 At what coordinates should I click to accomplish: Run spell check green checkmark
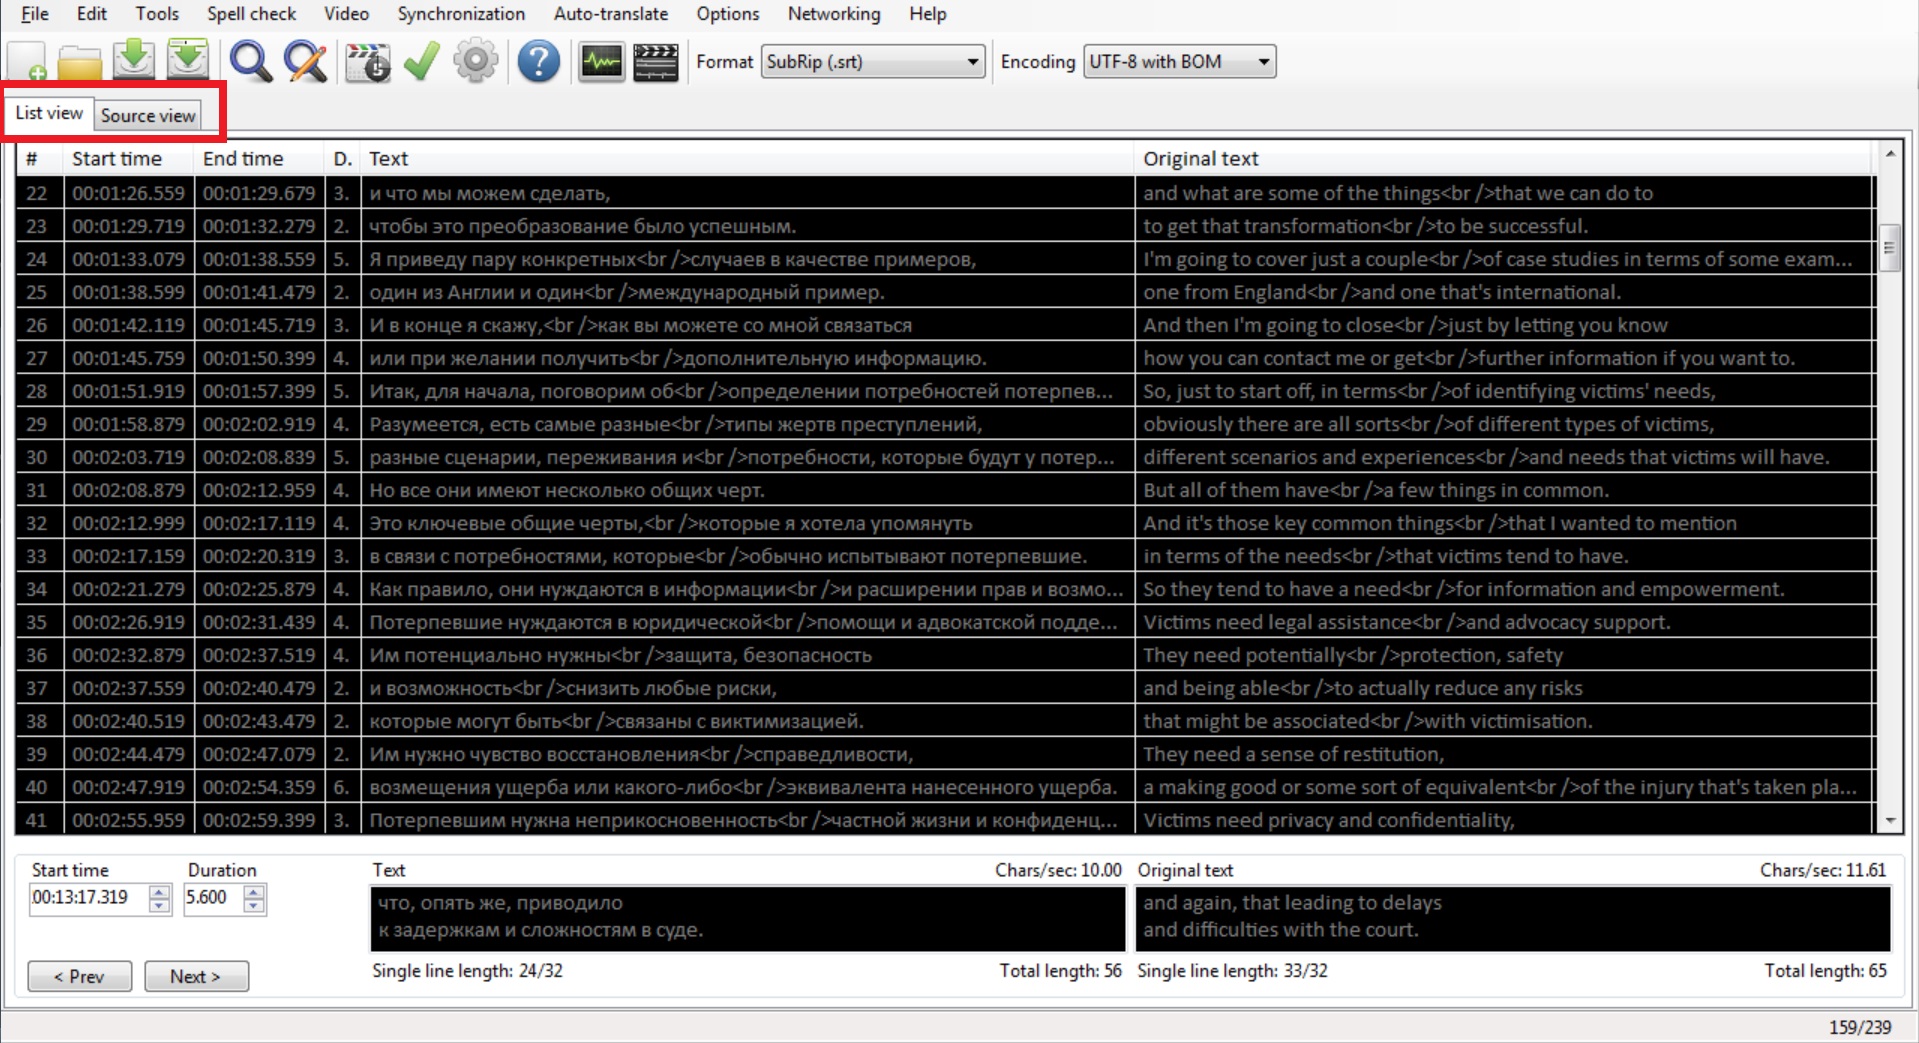coord(422,62)
